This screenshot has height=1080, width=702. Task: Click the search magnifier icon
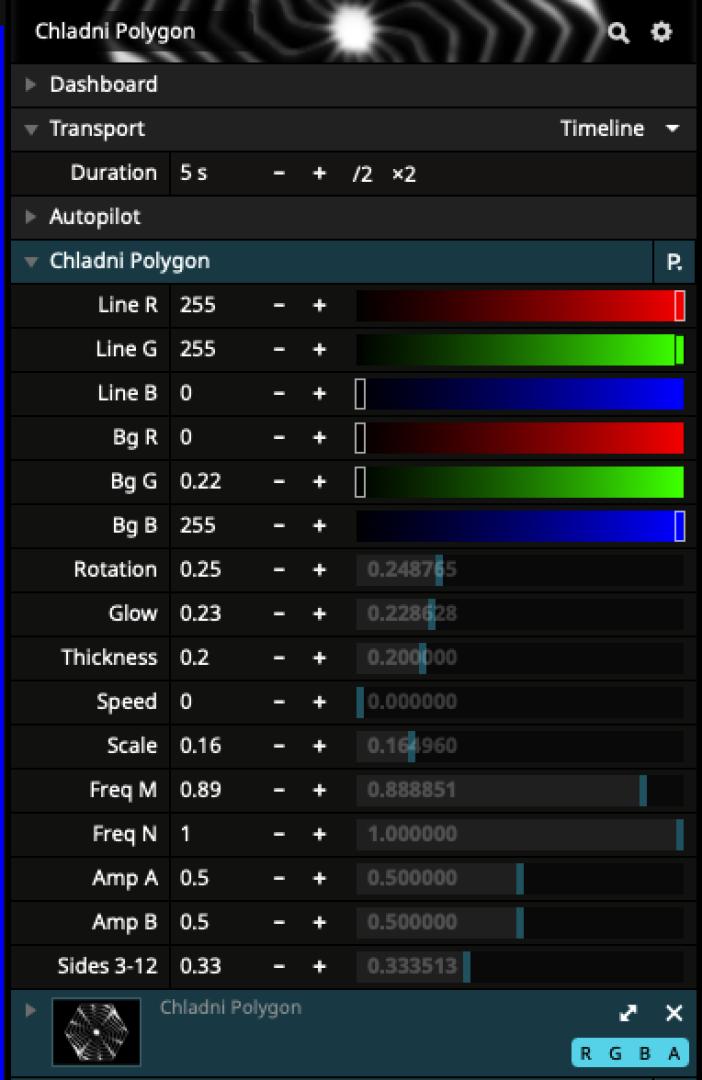(x=619, y=33)
